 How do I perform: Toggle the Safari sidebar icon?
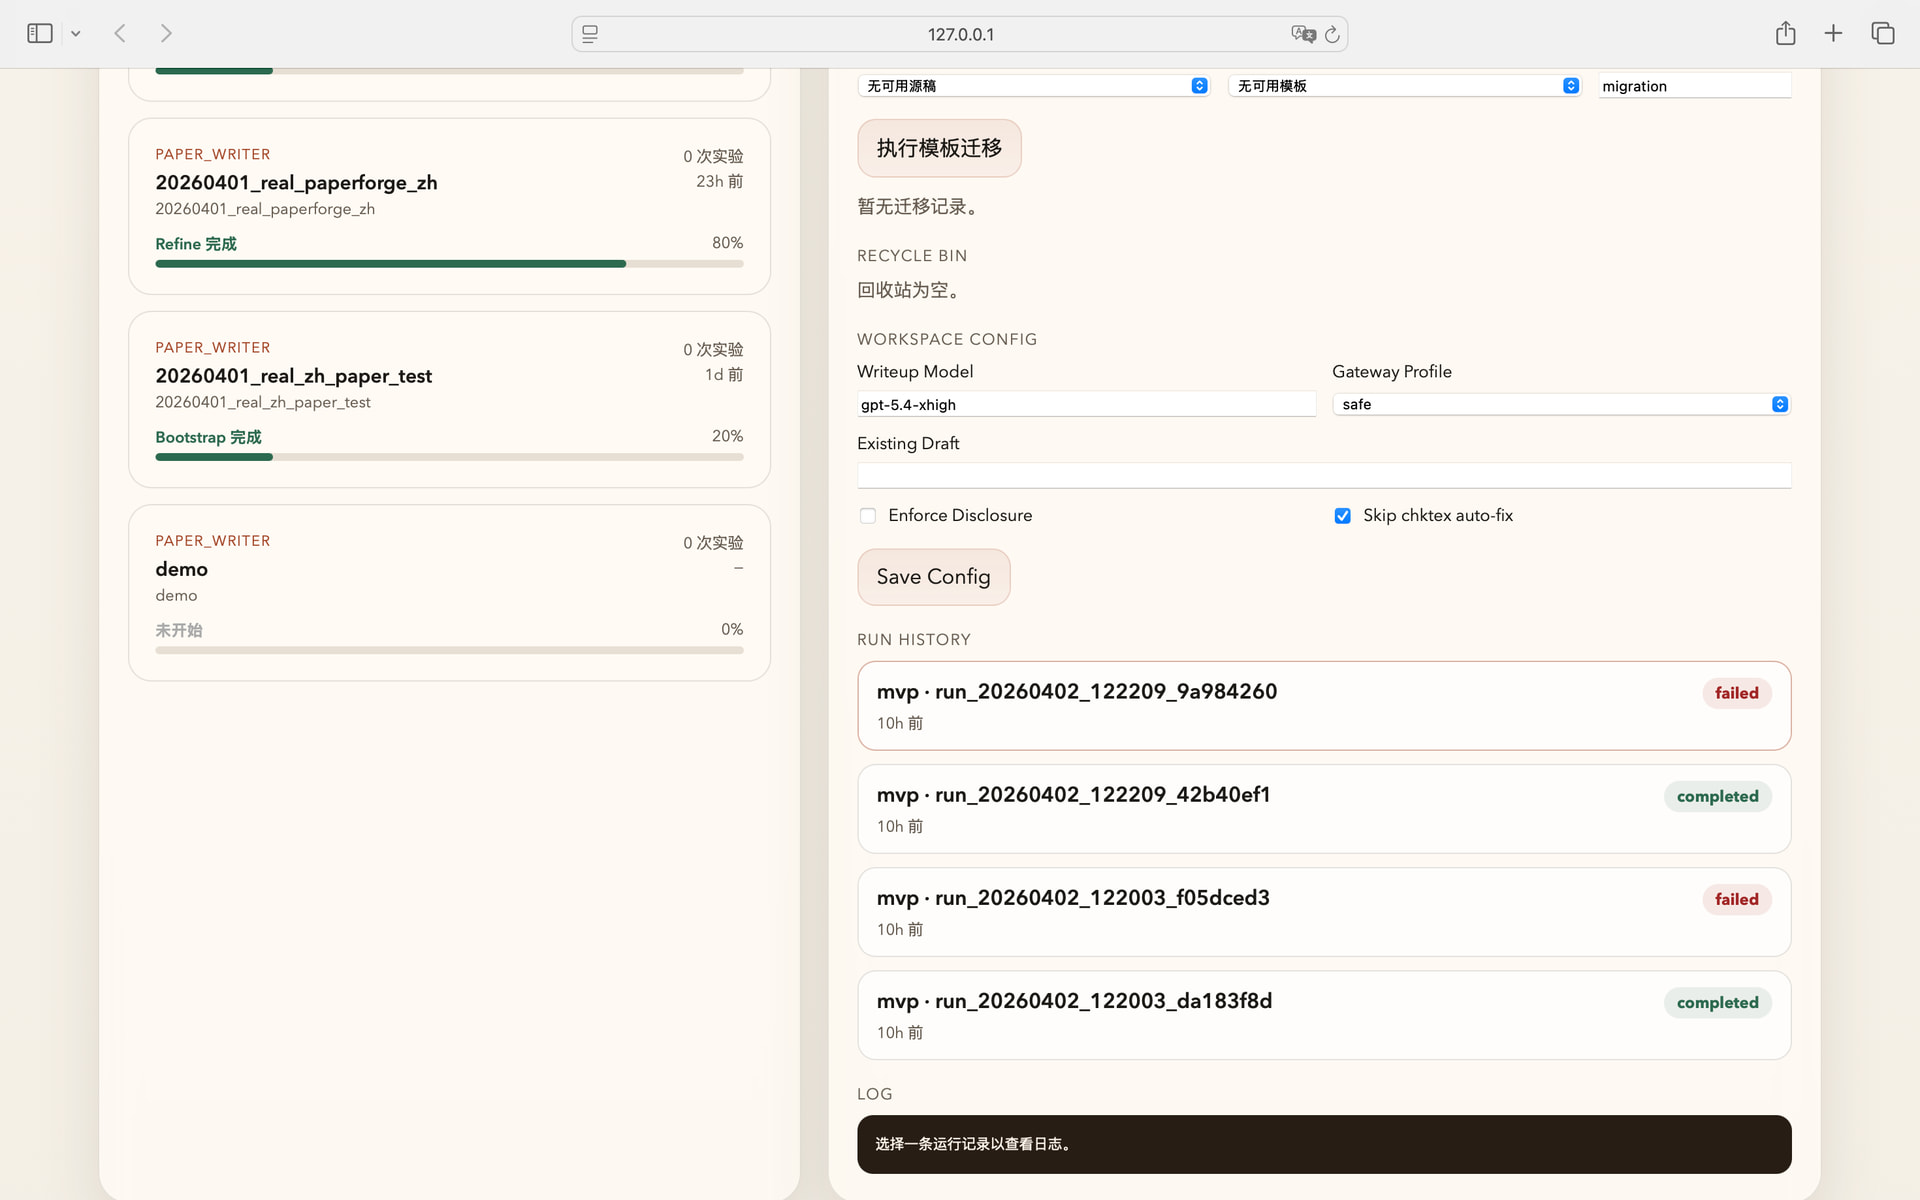pyautogui.click(x=40, y=34)
